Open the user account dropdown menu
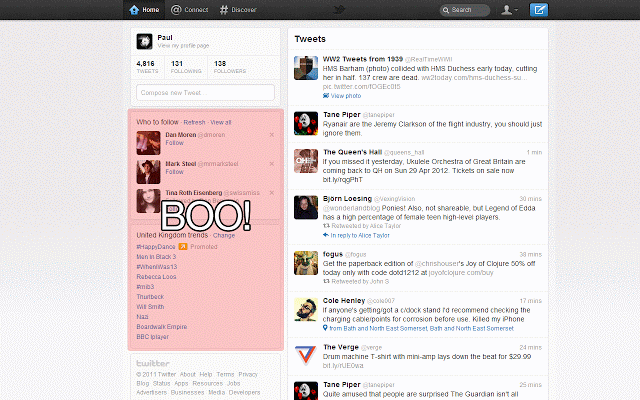 pos(509,10)
